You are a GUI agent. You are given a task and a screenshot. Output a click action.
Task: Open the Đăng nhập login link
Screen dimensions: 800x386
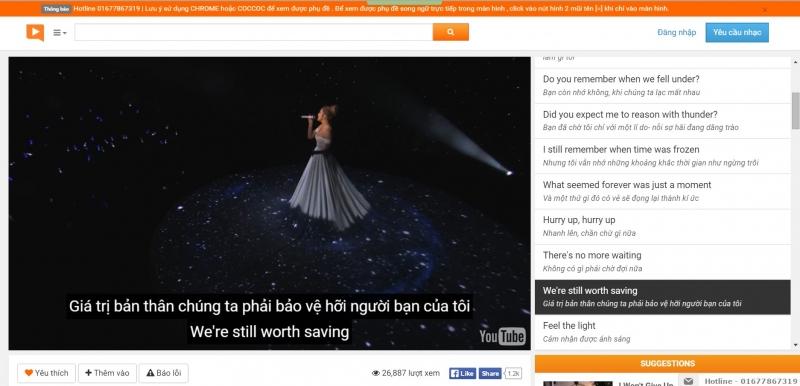click(677, 33)
